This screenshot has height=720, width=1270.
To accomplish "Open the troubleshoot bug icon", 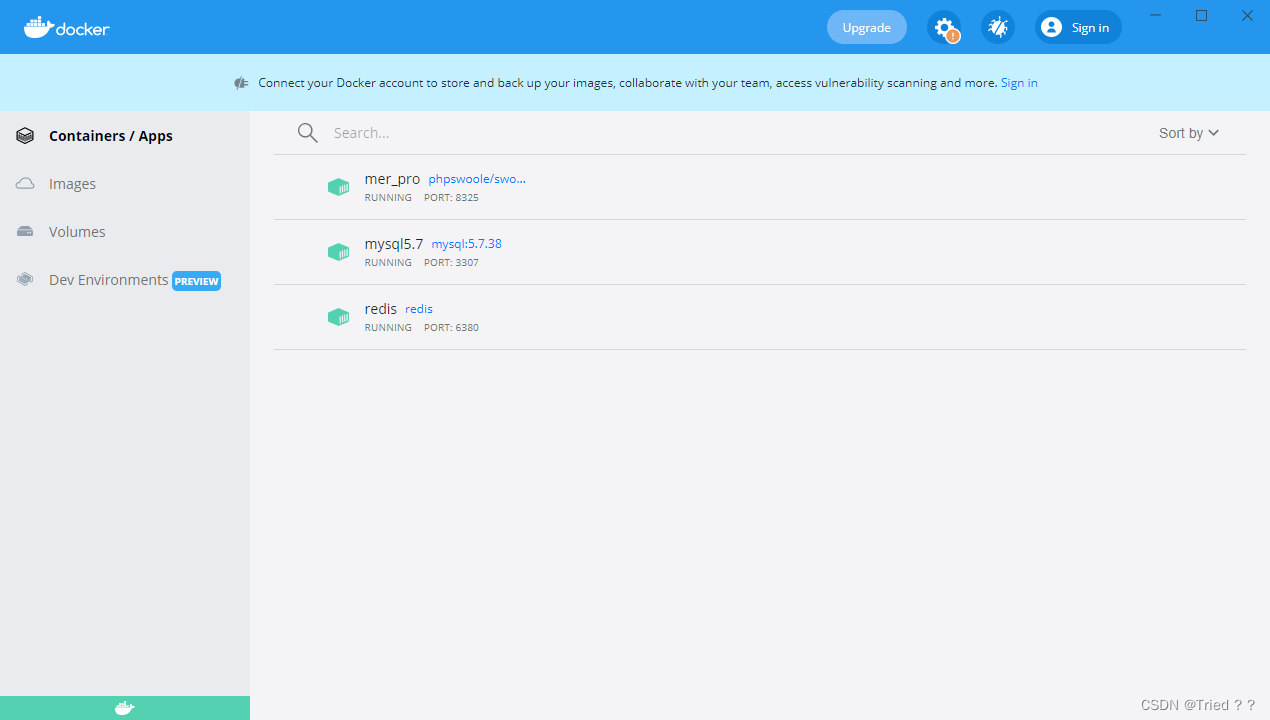I will pyautogui.click(x=998, y=27).
